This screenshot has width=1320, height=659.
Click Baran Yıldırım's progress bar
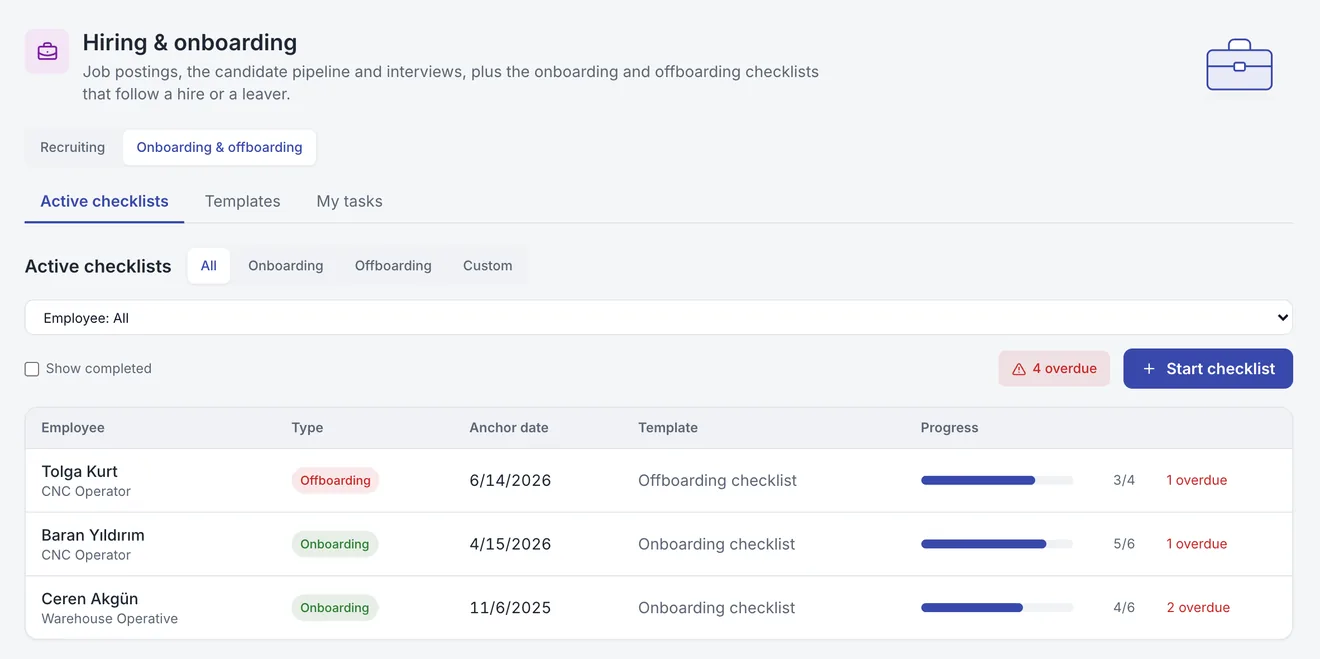[x=997, y=544]
